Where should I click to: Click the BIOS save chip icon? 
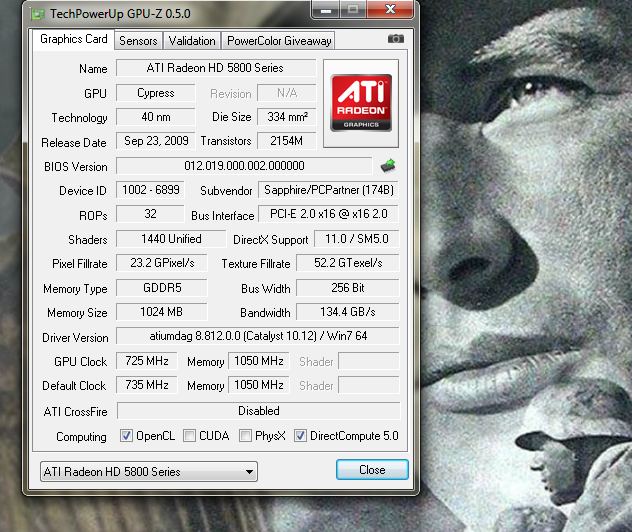[x=388, y=166]
